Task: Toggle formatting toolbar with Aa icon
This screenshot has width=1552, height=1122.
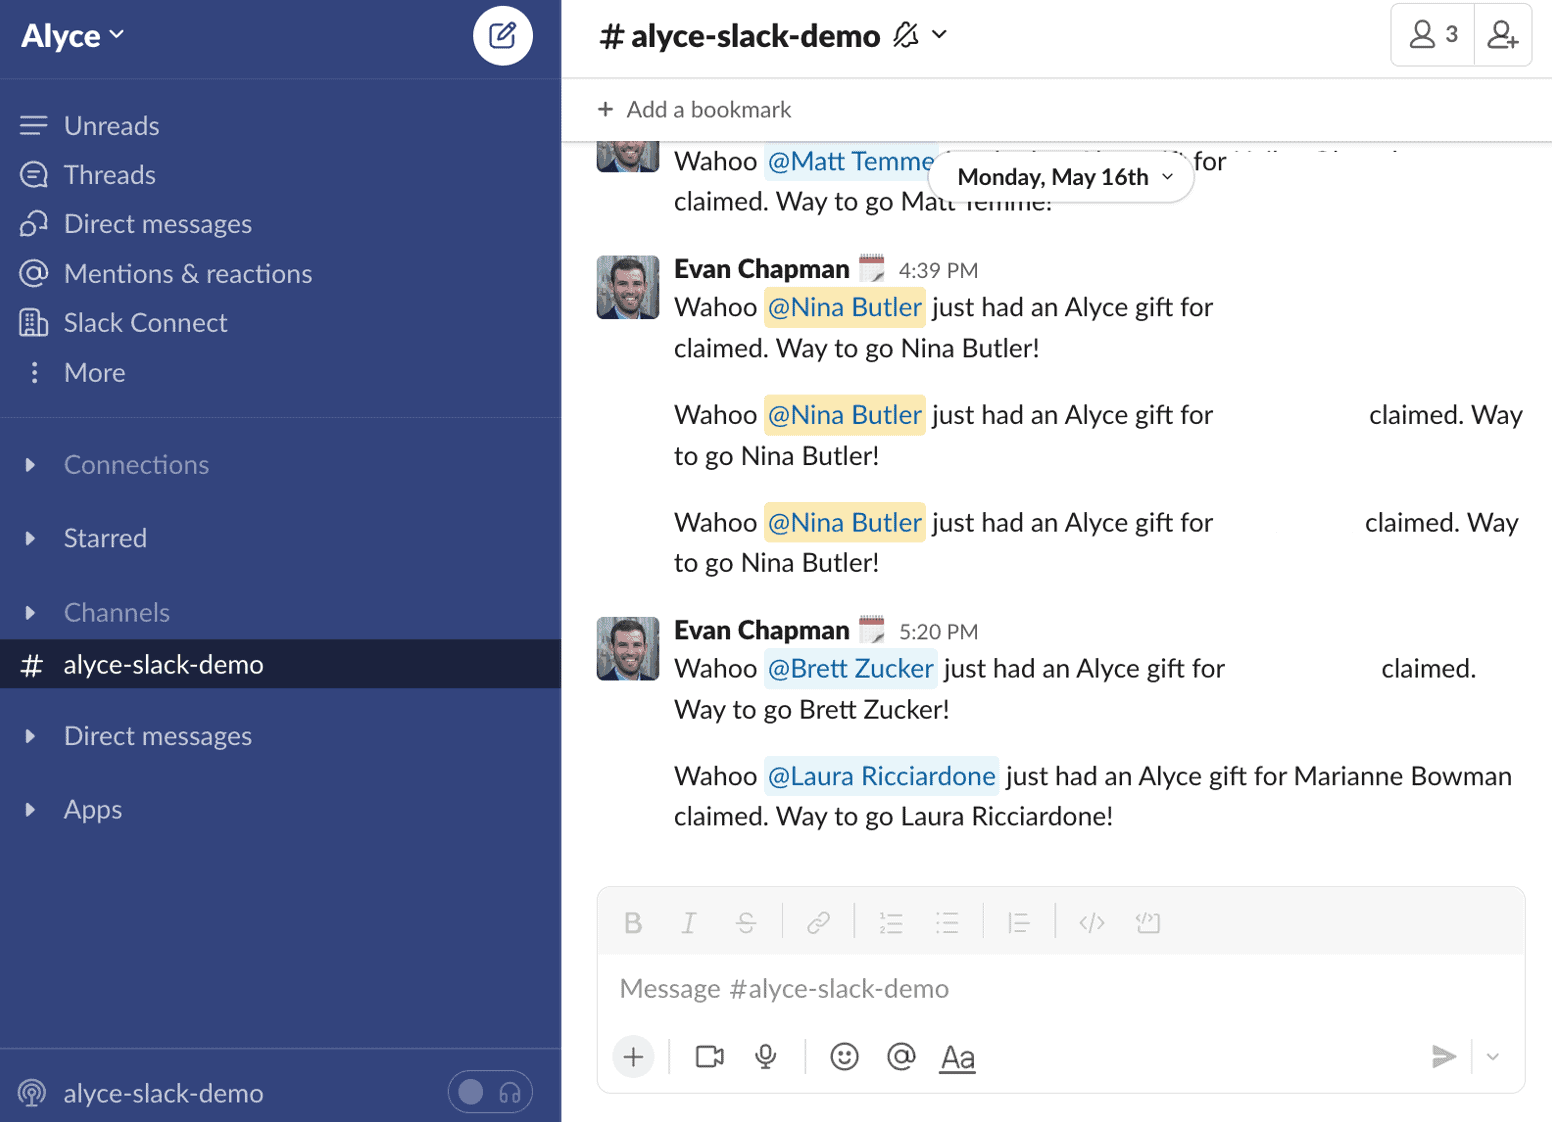Action: pos(958,1057)
